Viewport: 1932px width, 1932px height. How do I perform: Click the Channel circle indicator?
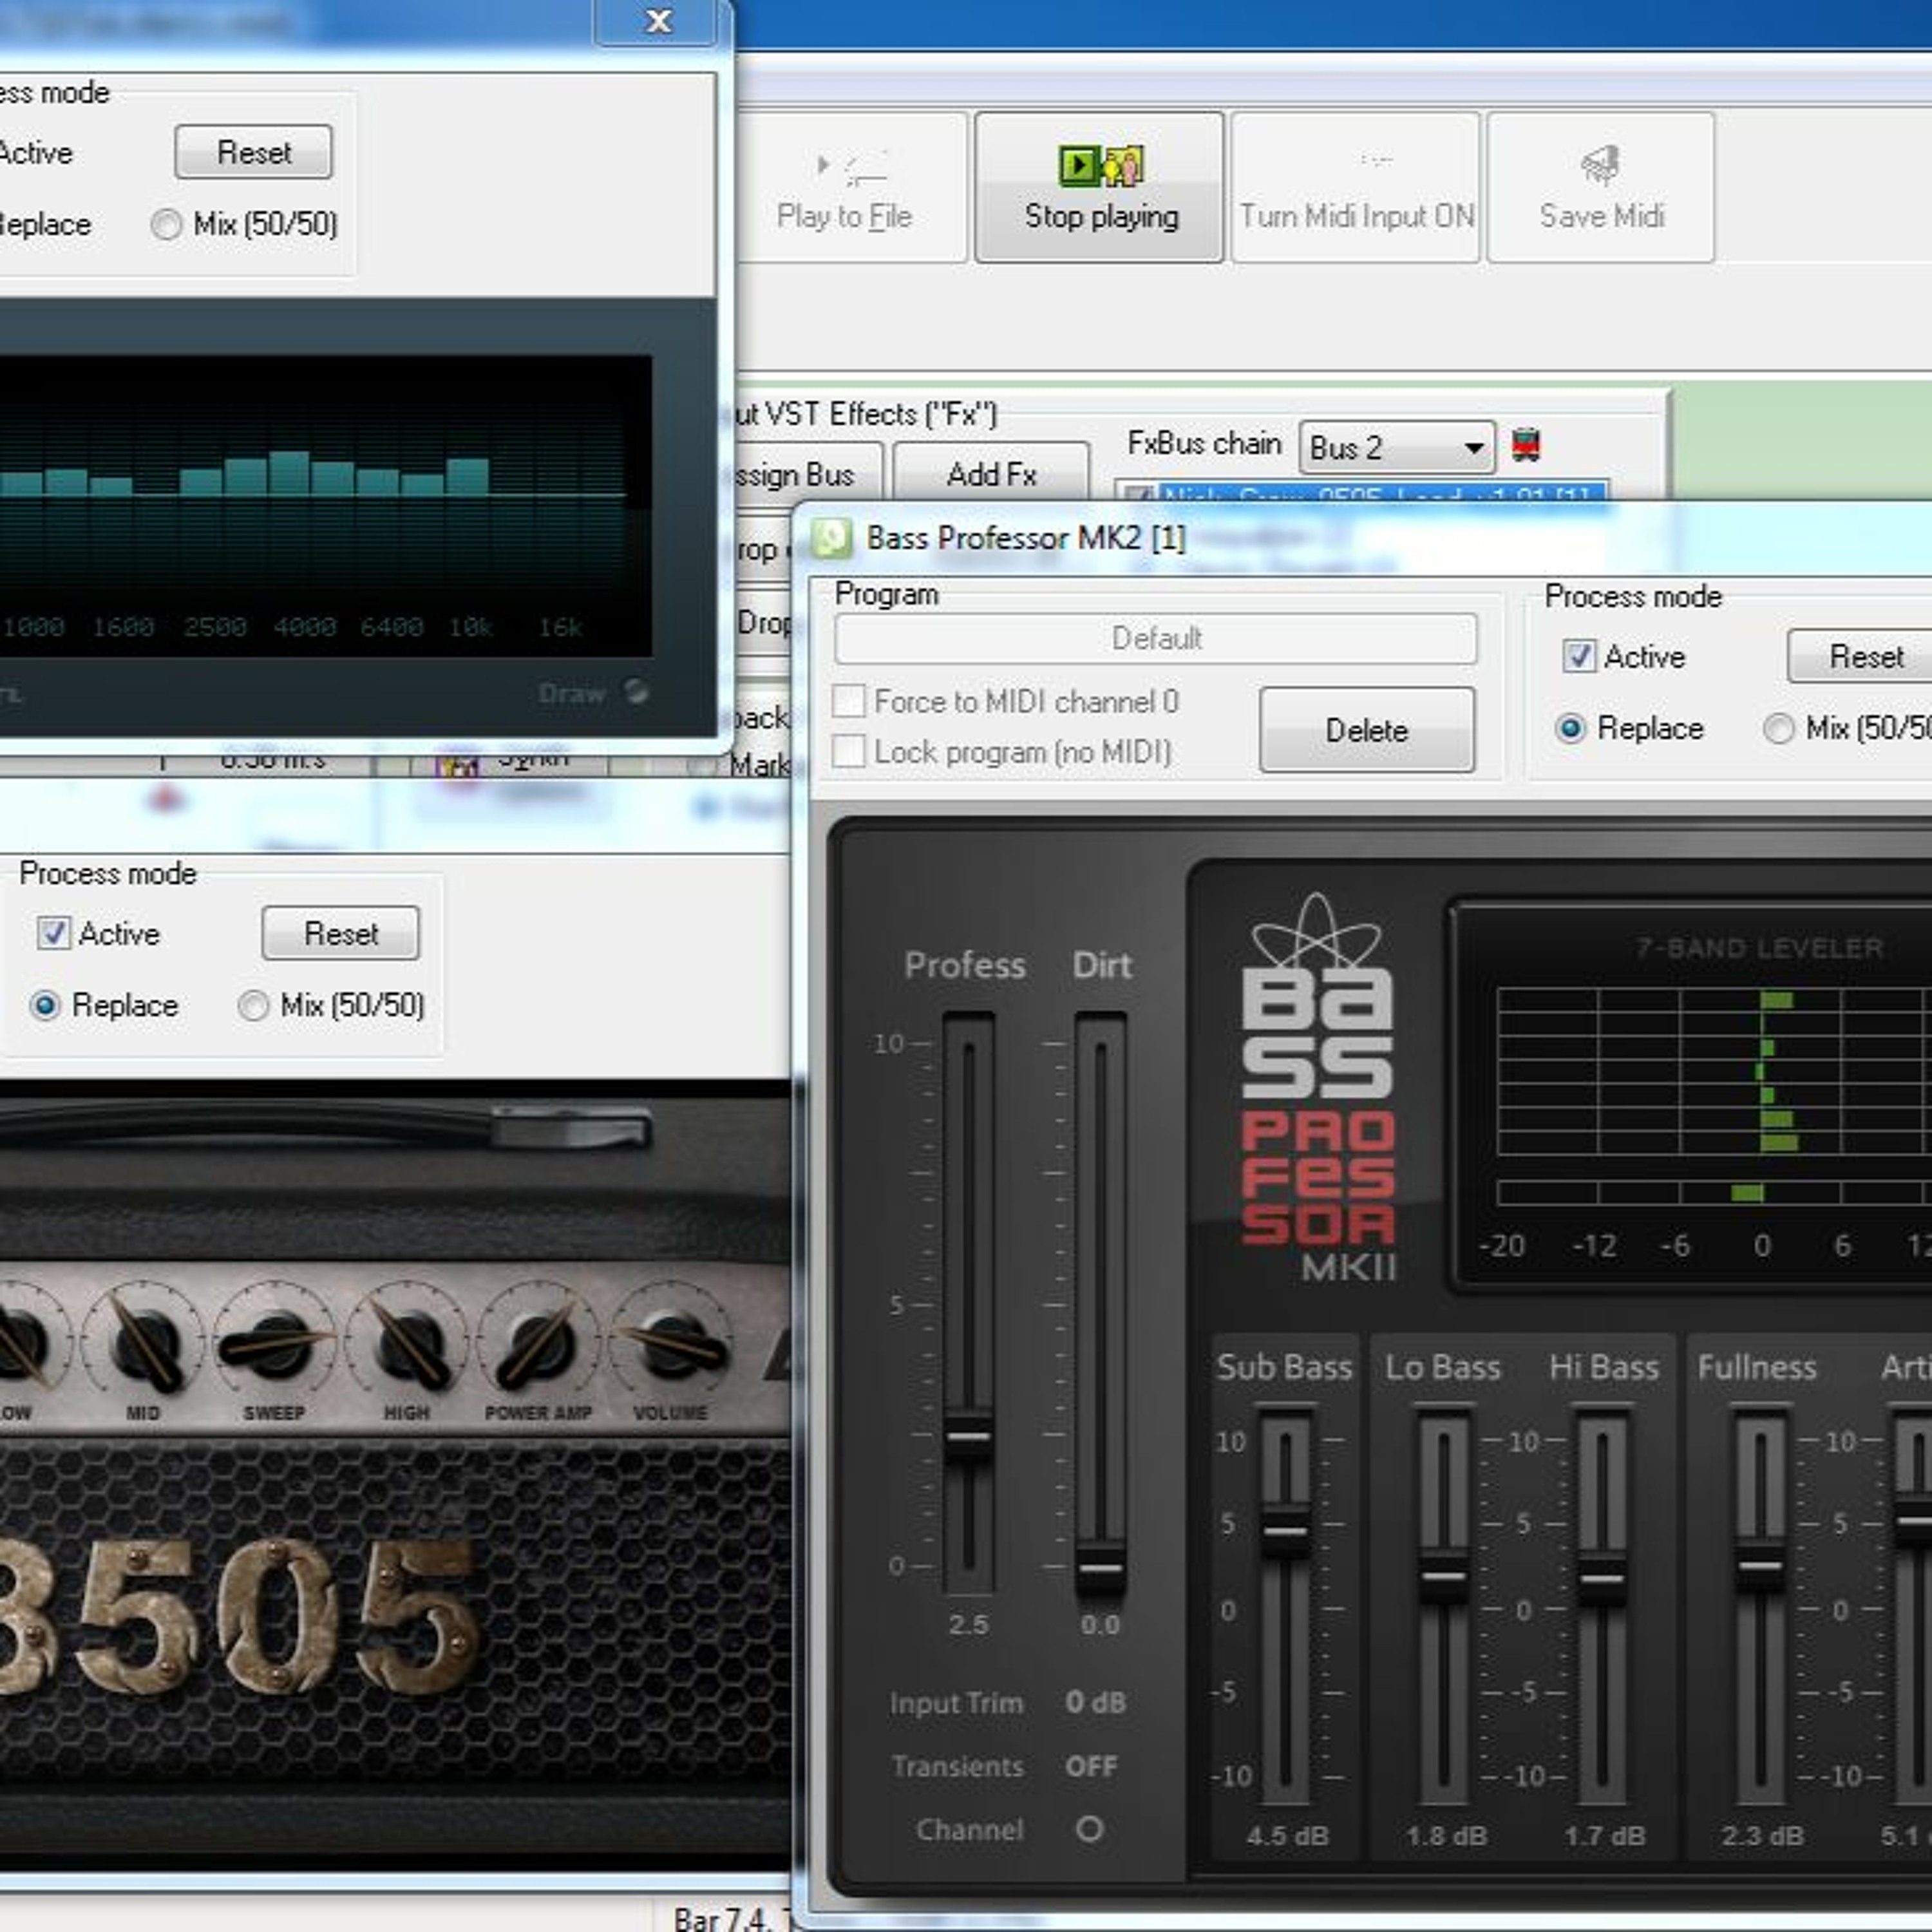pyautogui.click(x=1089, y=1829)
